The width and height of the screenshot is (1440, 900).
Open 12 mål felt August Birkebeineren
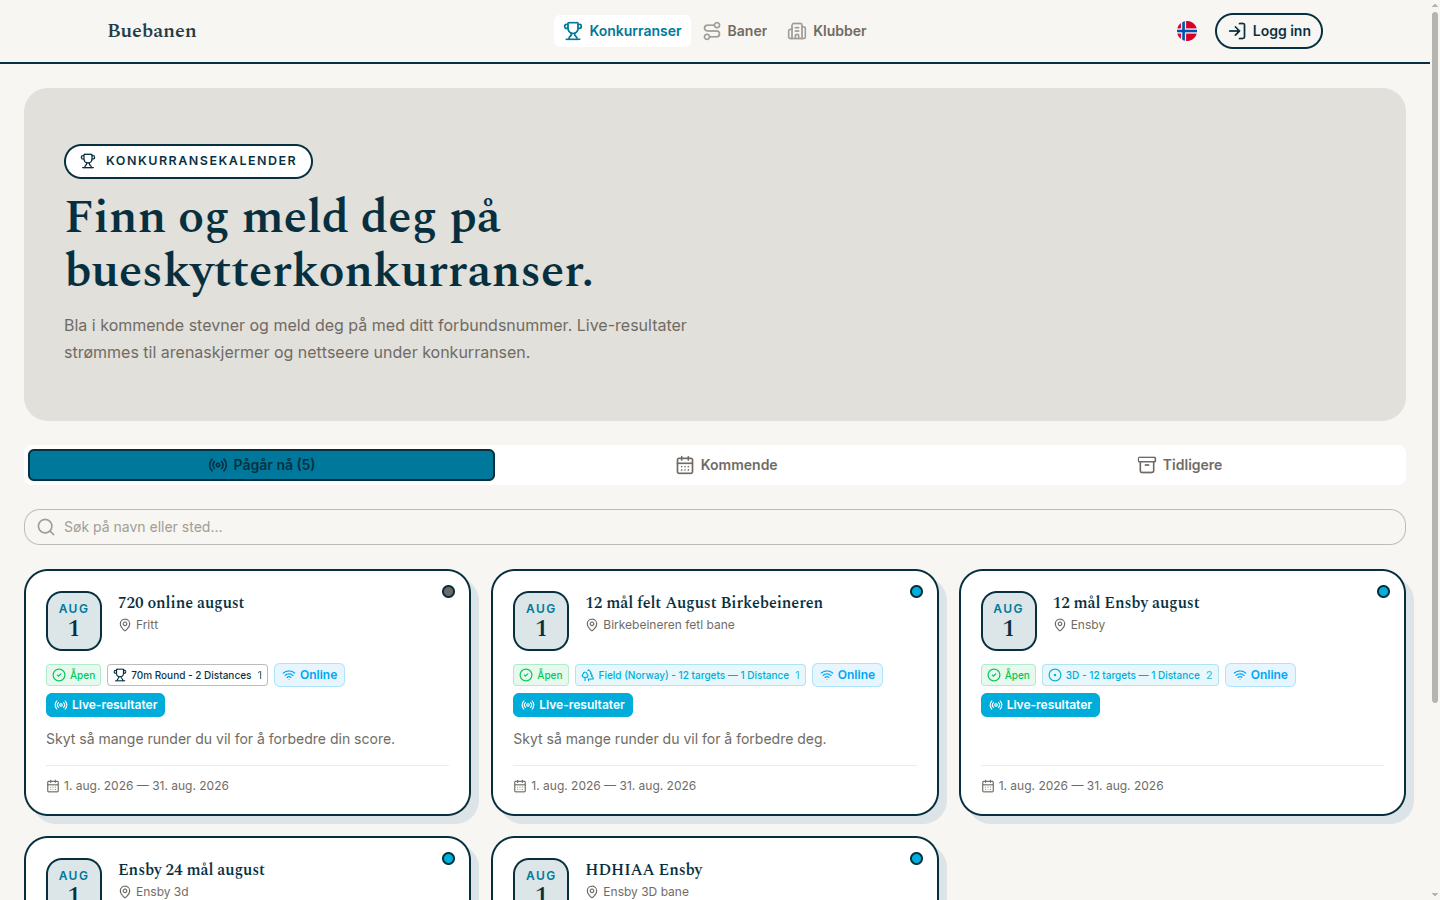704,602
